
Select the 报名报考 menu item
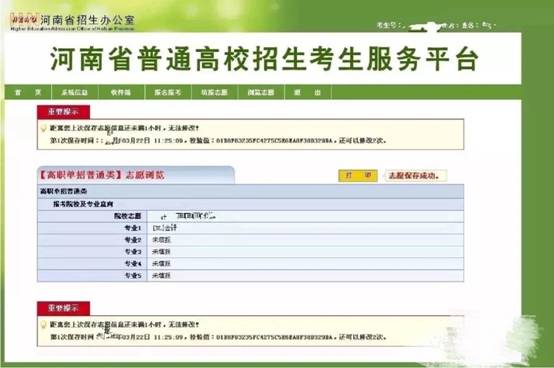pyautogui.click(x=168, y=93)
